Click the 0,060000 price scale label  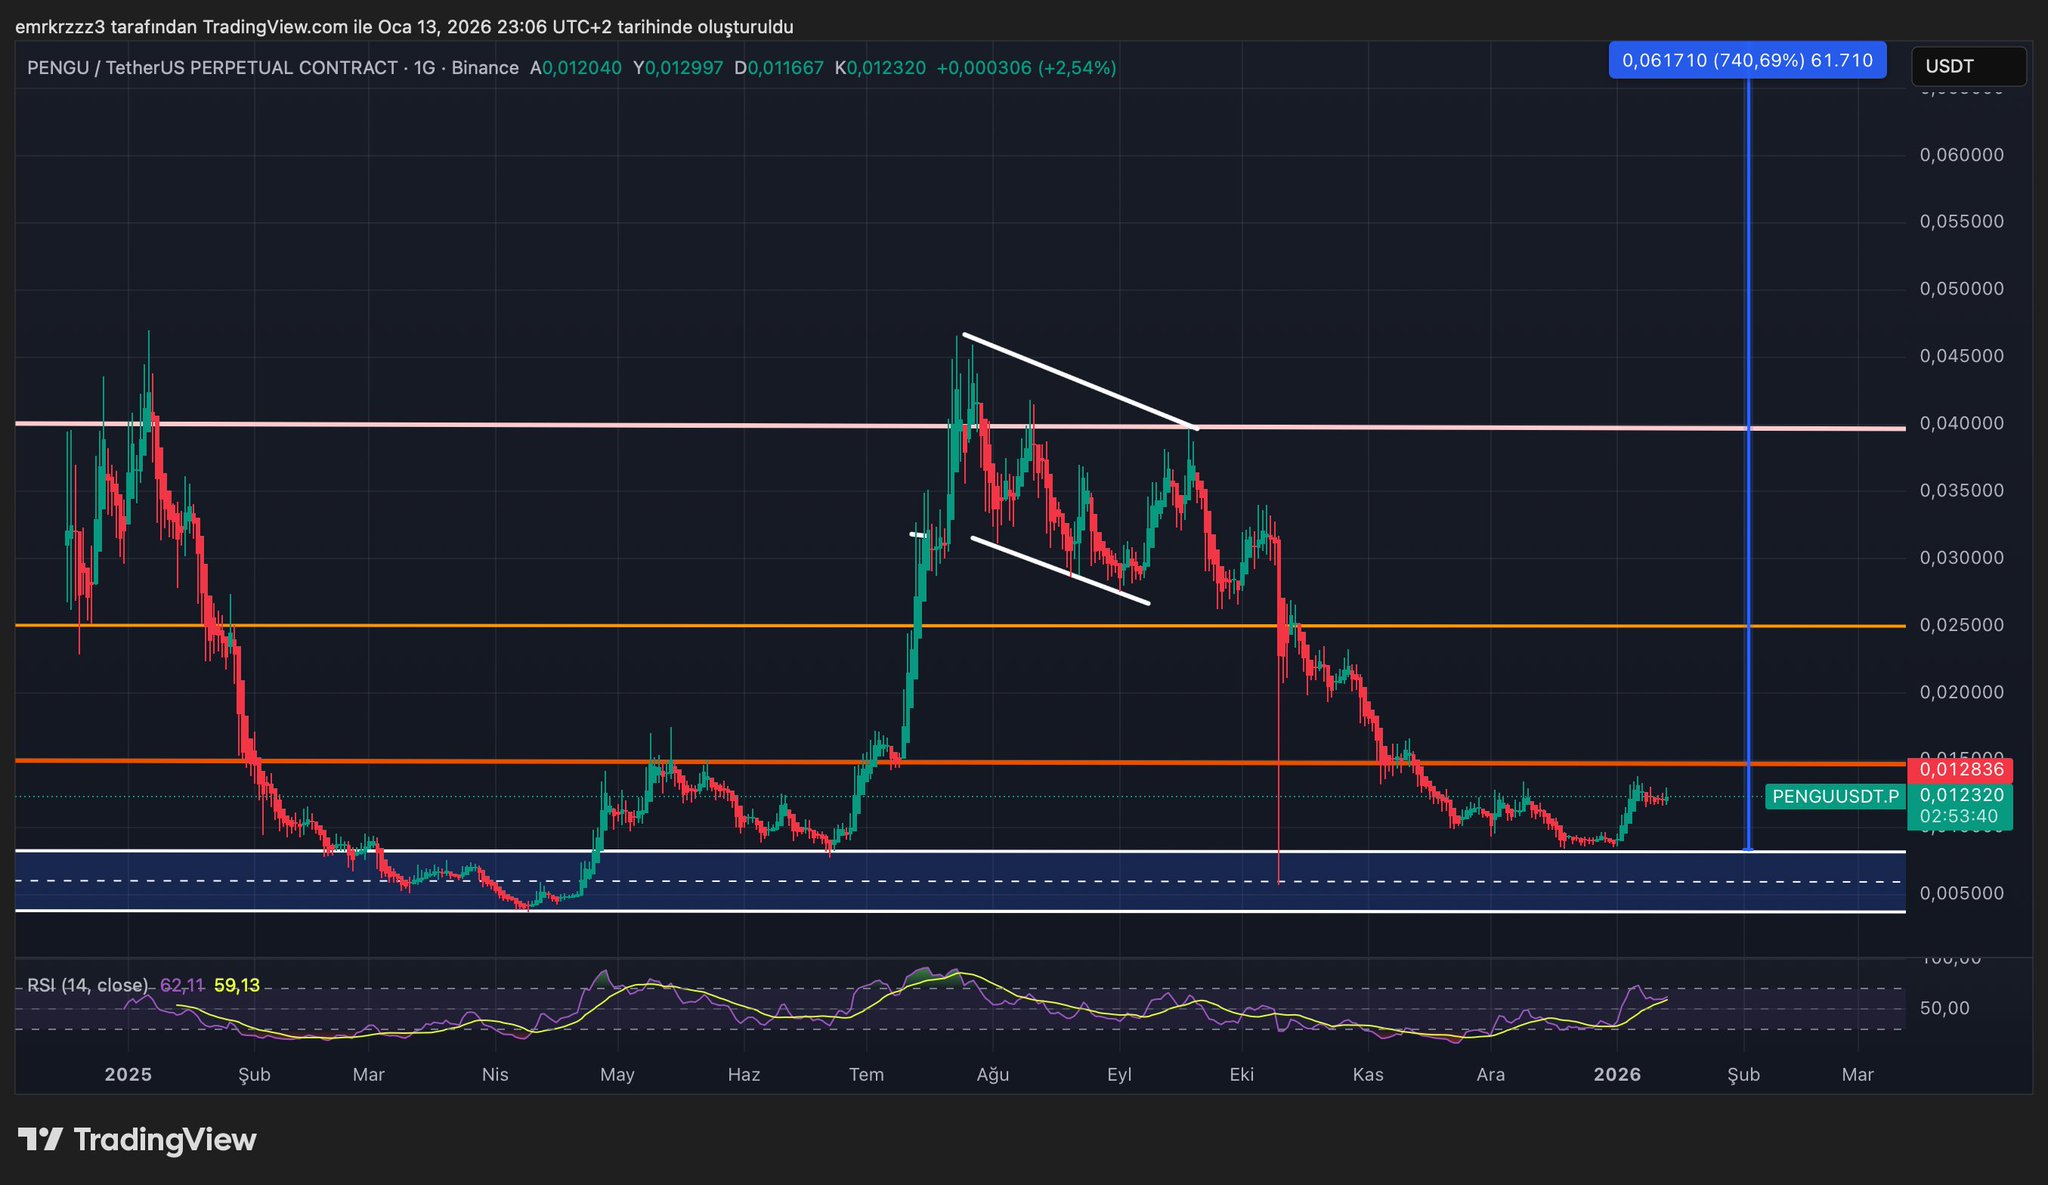pyautogui.click(x=1961, y=155)
